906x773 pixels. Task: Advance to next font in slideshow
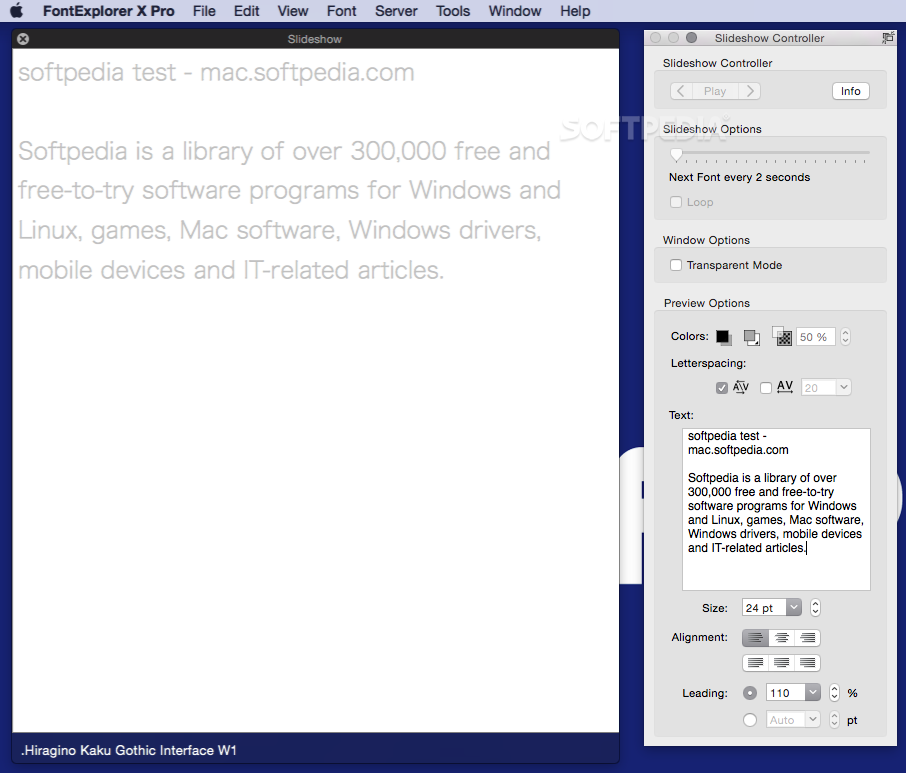(750, 91)
